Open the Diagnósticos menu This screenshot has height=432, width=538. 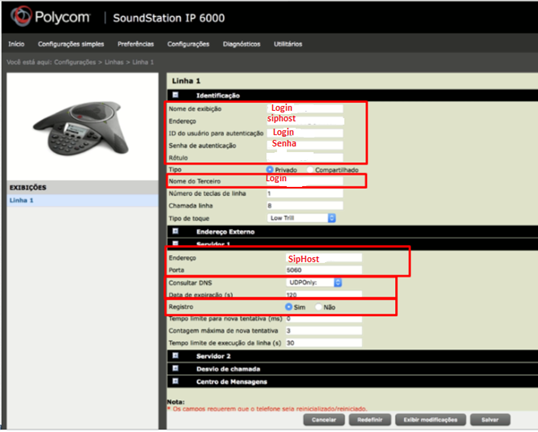coord(242,44)
